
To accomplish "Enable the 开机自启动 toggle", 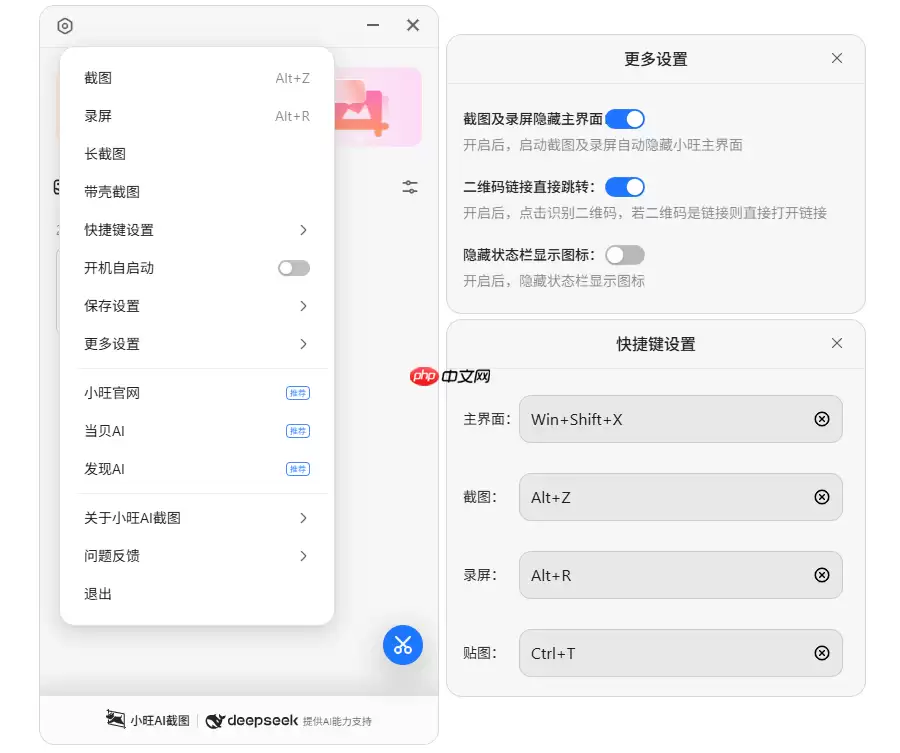I will 293,267.
